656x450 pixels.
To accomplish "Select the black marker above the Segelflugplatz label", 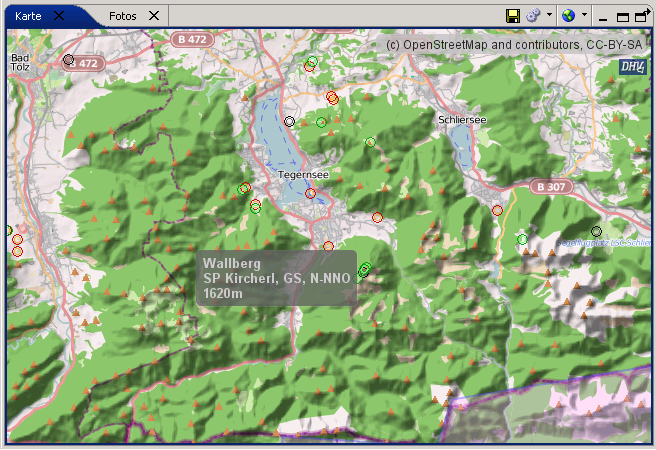I will coord(596,231).
